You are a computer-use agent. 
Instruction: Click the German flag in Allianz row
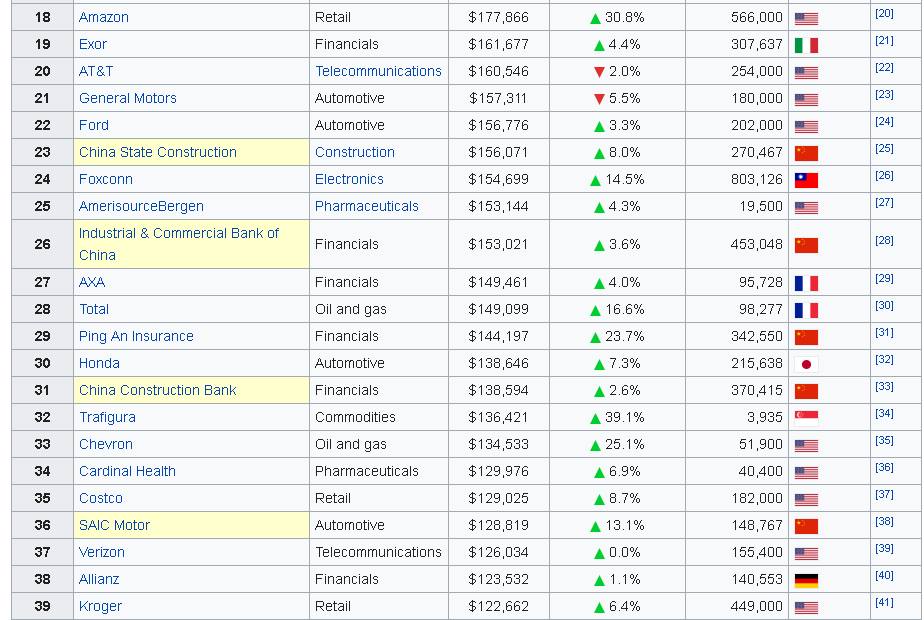coord(806,580)
